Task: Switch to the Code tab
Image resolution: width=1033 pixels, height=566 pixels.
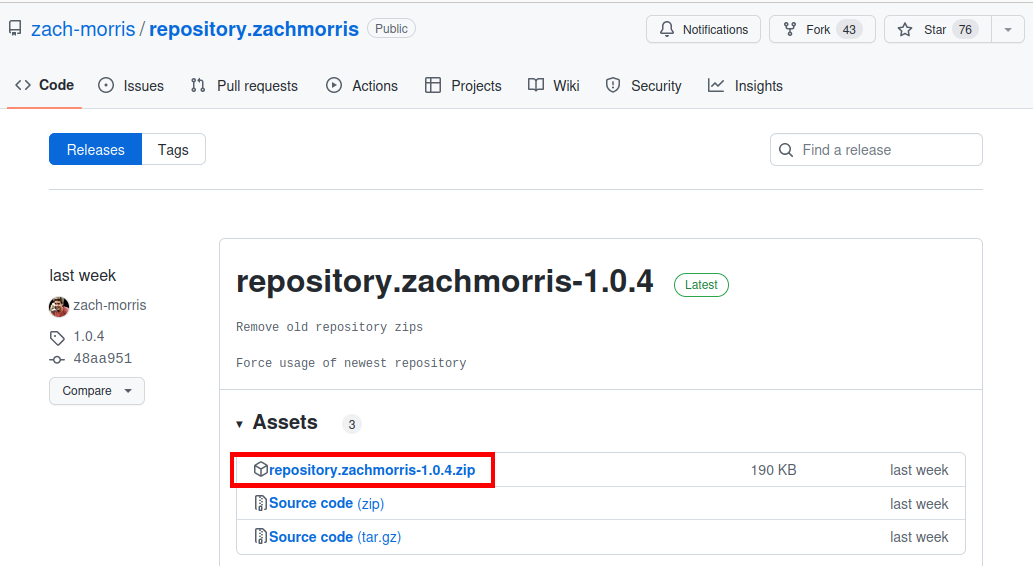Action: [45, 85]
